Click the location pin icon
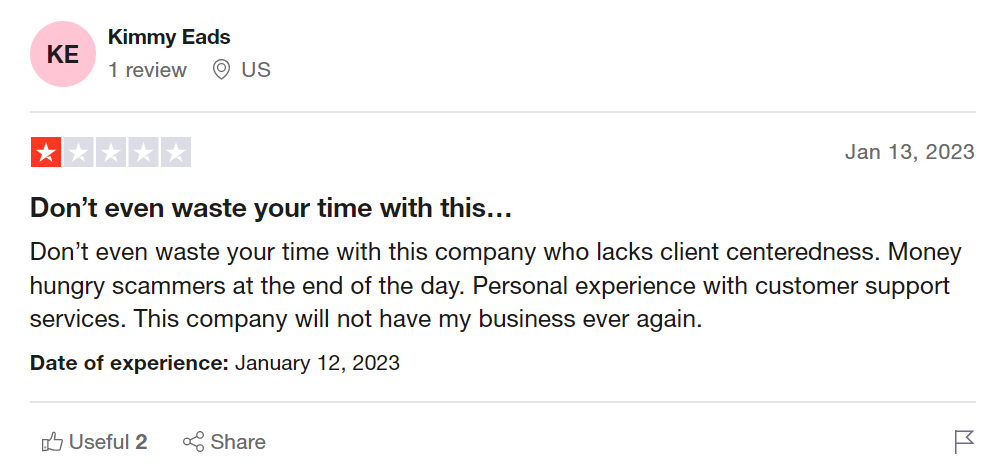 click(221, 70)
